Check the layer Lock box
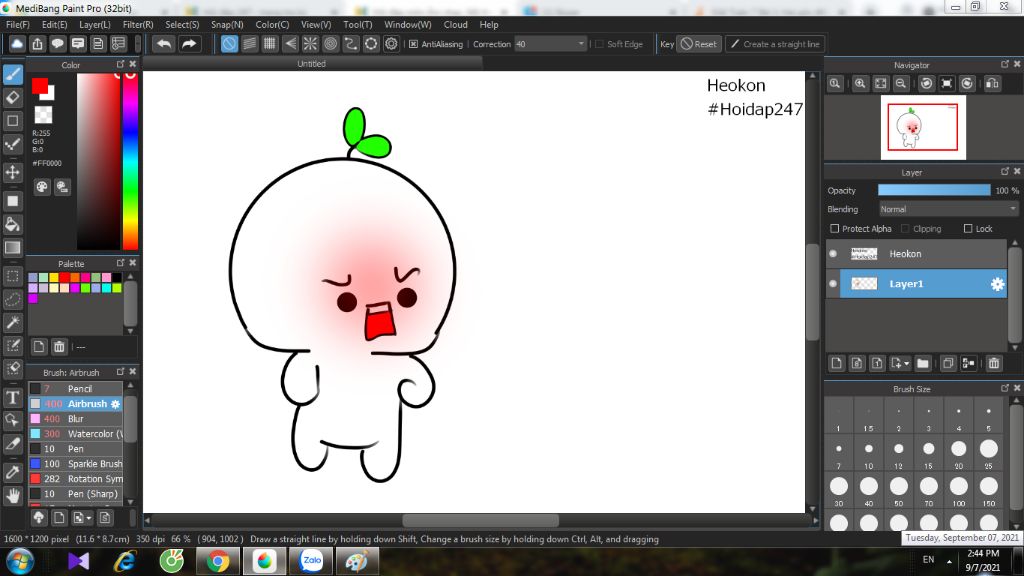 [968, 229]
